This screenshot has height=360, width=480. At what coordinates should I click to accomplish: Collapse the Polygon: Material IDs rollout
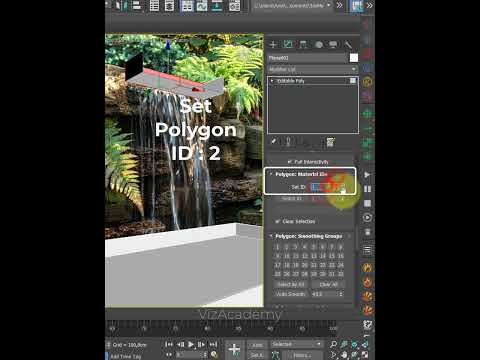click(271, 174)
